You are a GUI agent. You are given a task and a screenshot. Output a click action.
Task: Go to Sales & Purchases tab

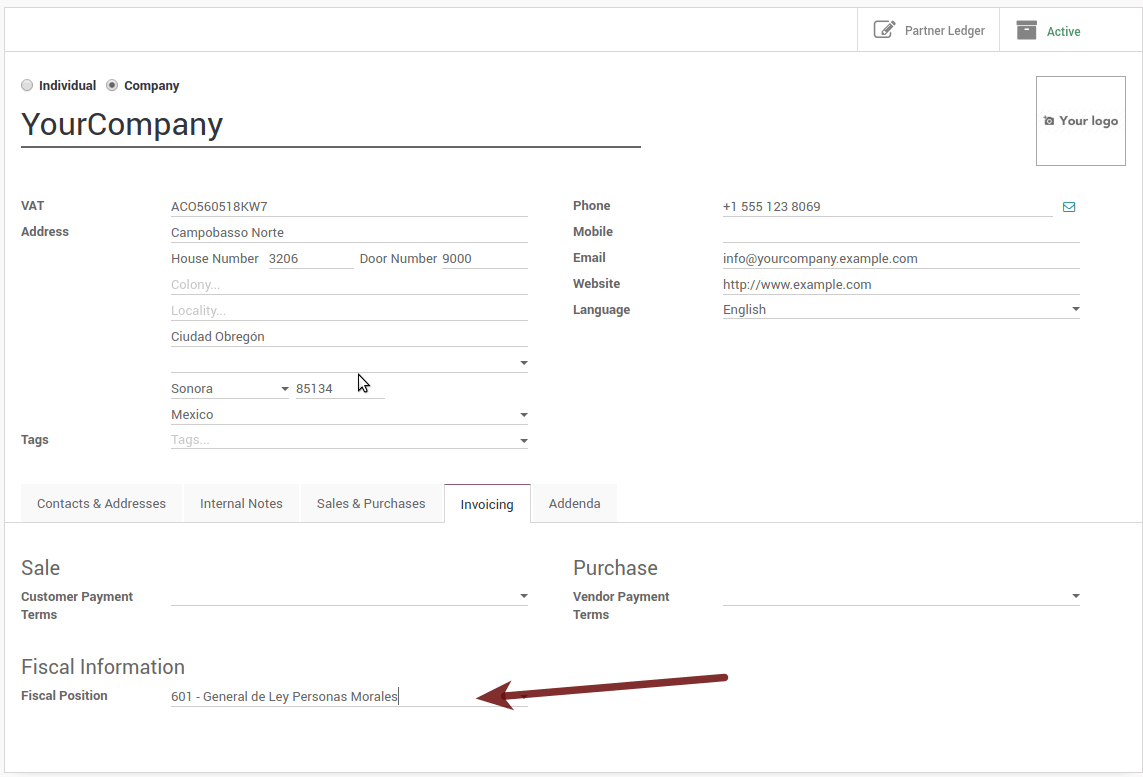(371, 504)
